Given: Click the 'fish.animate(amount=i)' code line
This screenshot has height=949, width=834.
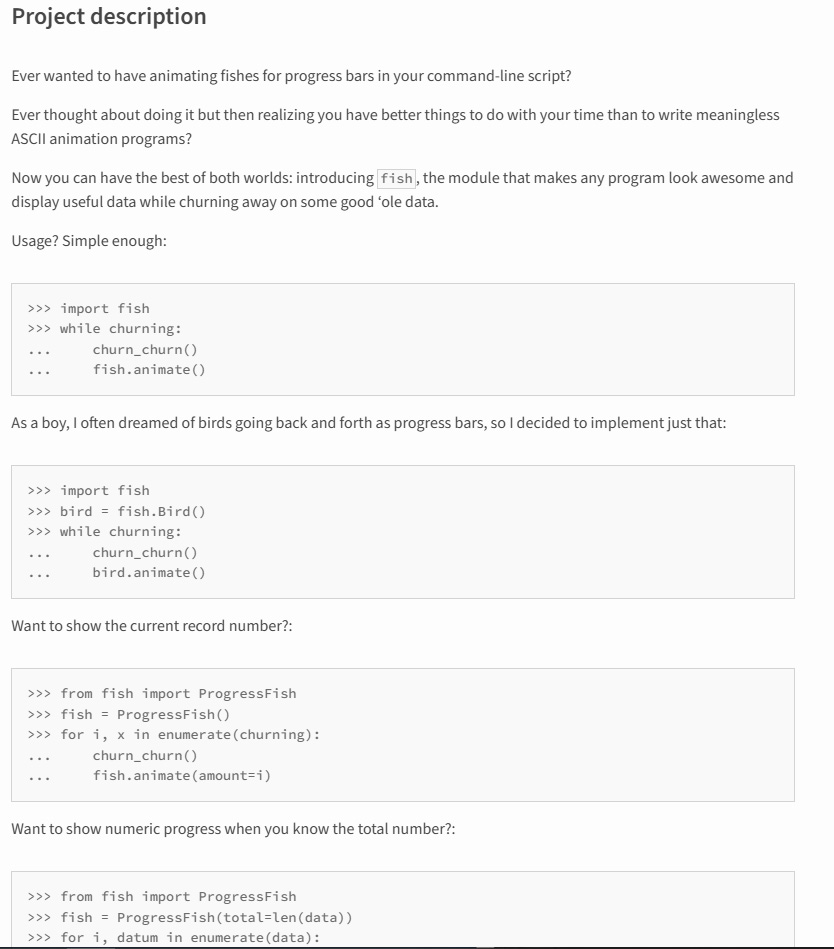Looking at the screenshot, I should click(x=182, y=776).
